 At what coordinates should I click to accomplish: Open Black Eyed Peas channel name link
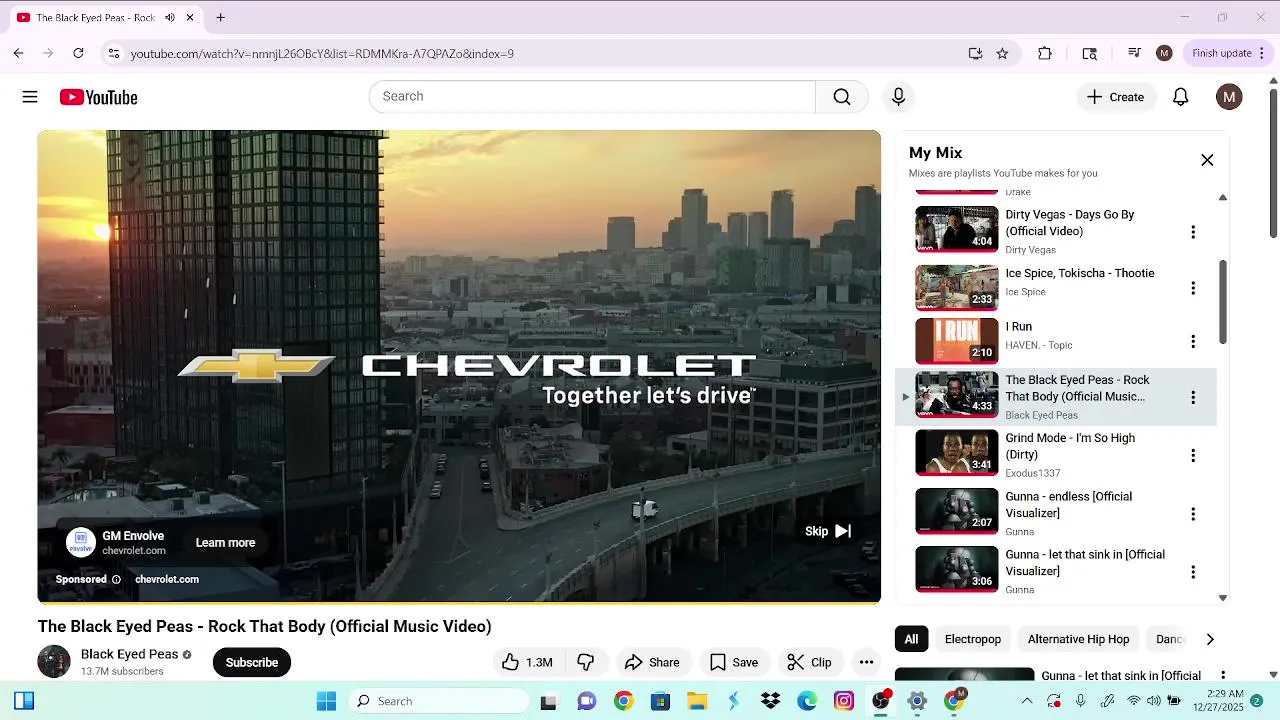(129, 654)
